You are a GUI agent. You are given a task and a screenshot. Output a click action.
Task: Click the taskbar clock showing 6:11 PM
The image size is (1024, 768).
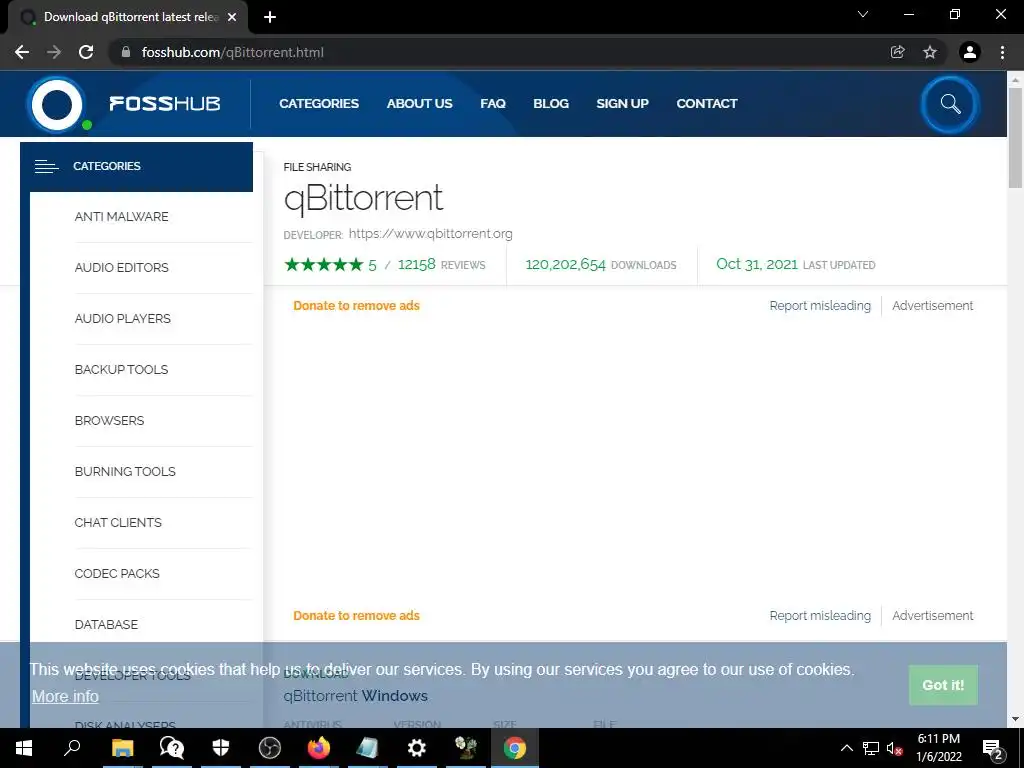tap(938, 748)
